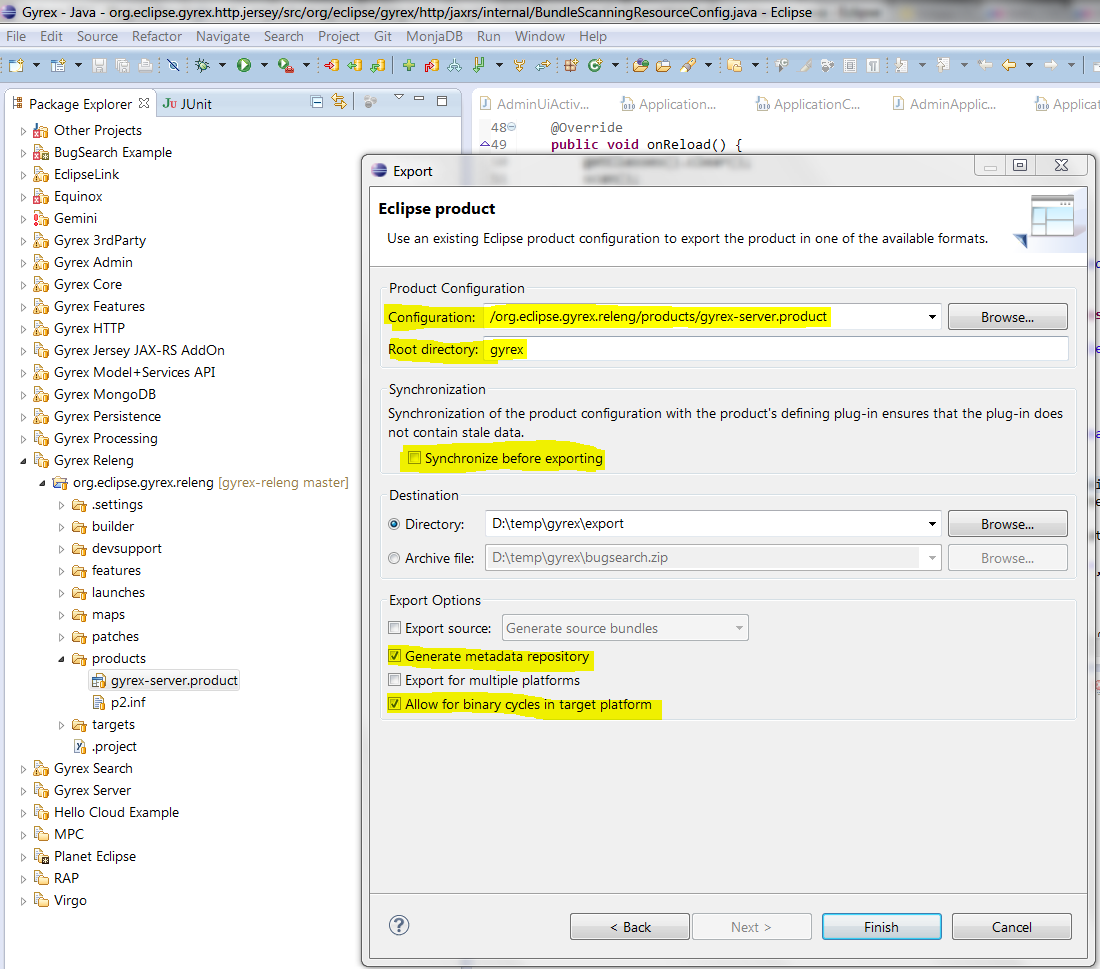This screenshot has height=969, width=1100.
Task: Click the Previous Annotation icon
Action: (x=944, y=65)
